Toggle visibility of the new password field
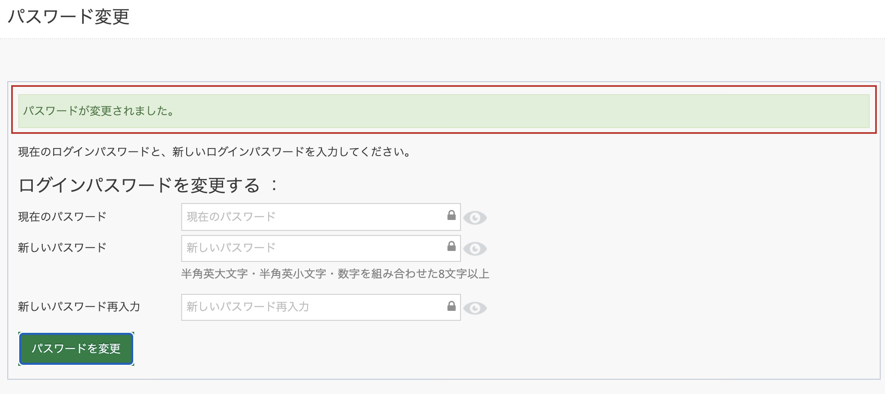The image size is (885, 394). click(475, 249)
